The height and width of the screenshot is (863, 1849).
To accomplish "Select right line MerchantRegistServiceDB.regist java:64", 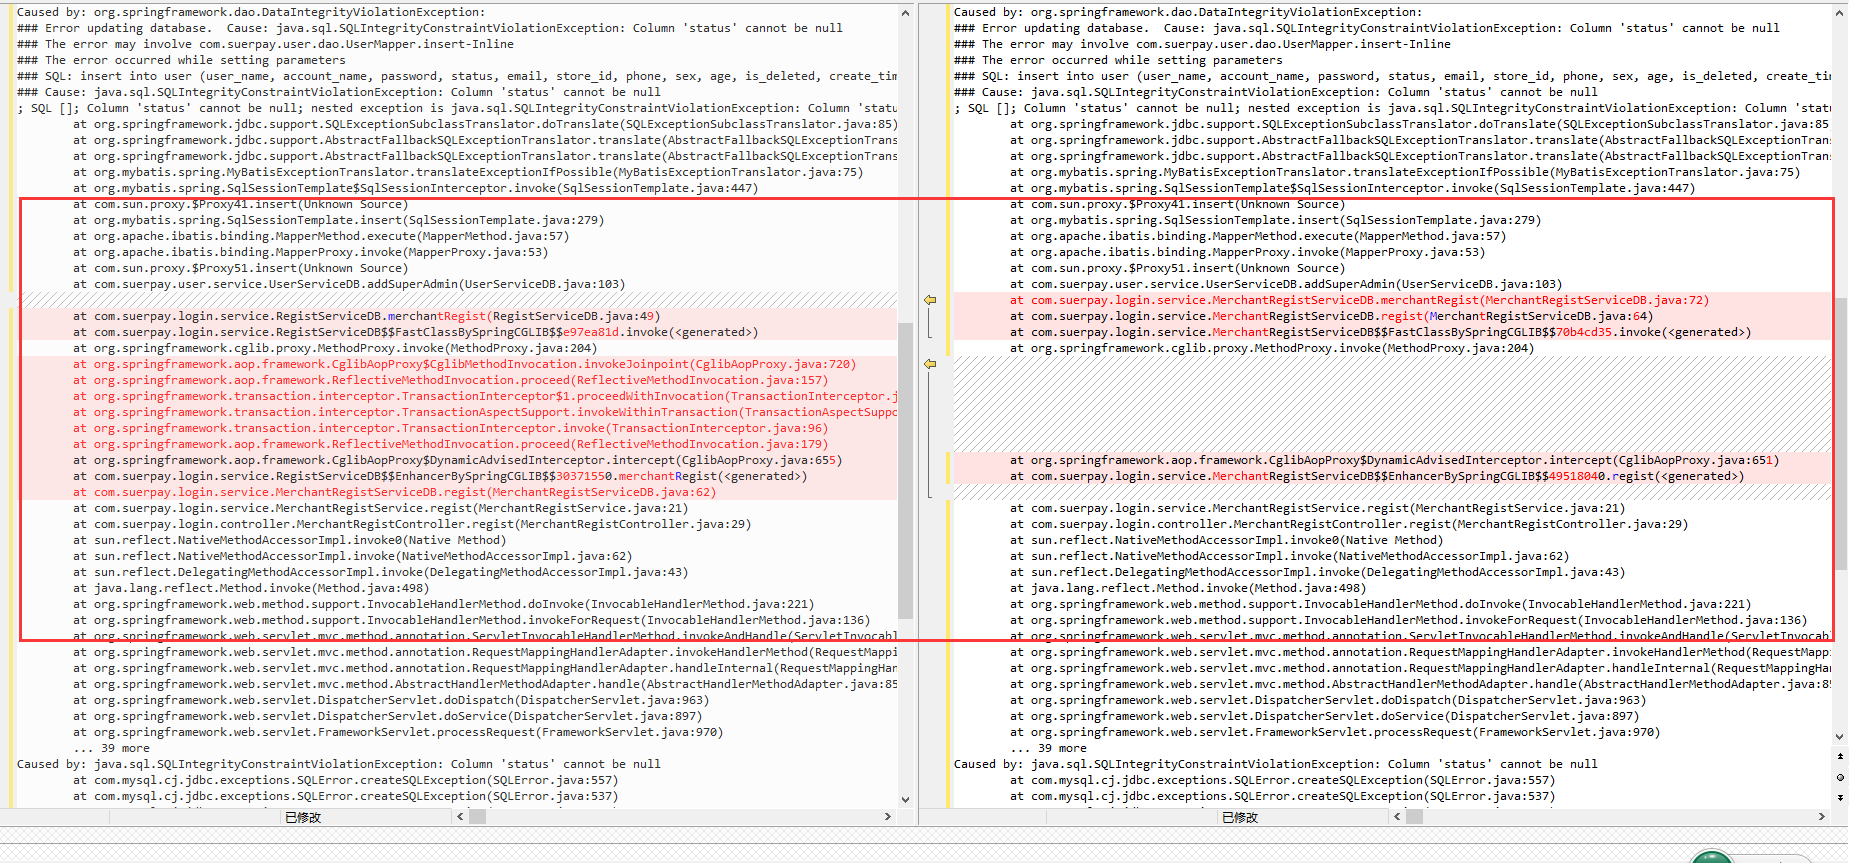I will coord(1331,316).
